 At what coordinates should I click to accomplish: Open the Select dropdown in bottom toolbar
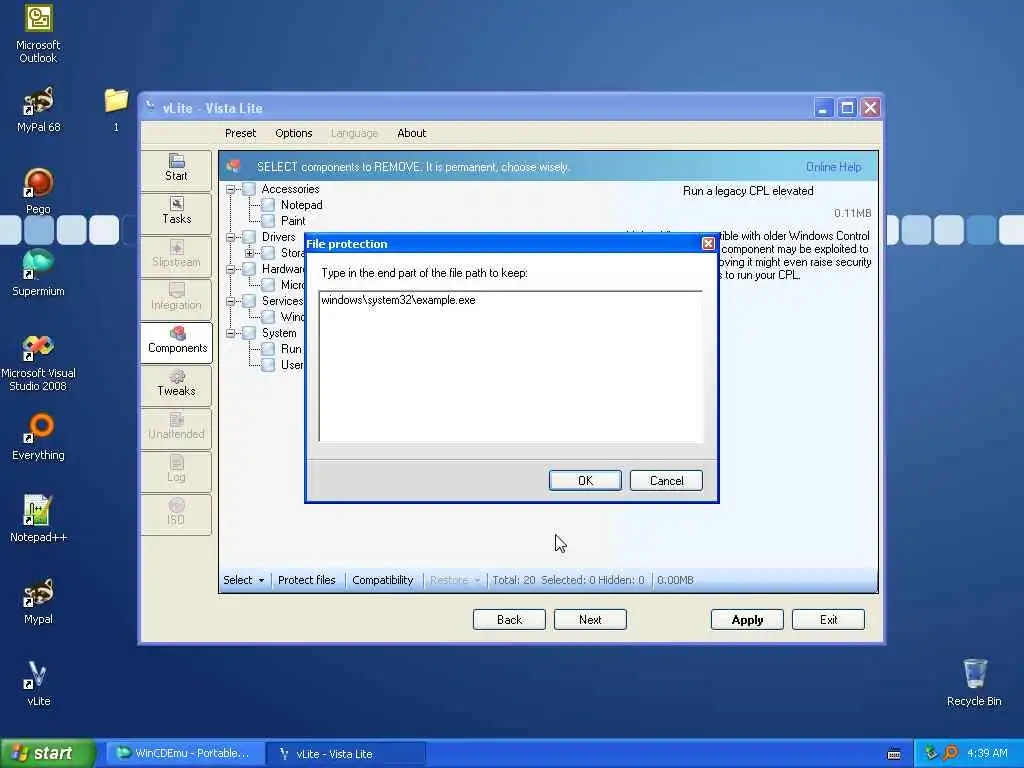pyautogui.click(x=244, y=580)
